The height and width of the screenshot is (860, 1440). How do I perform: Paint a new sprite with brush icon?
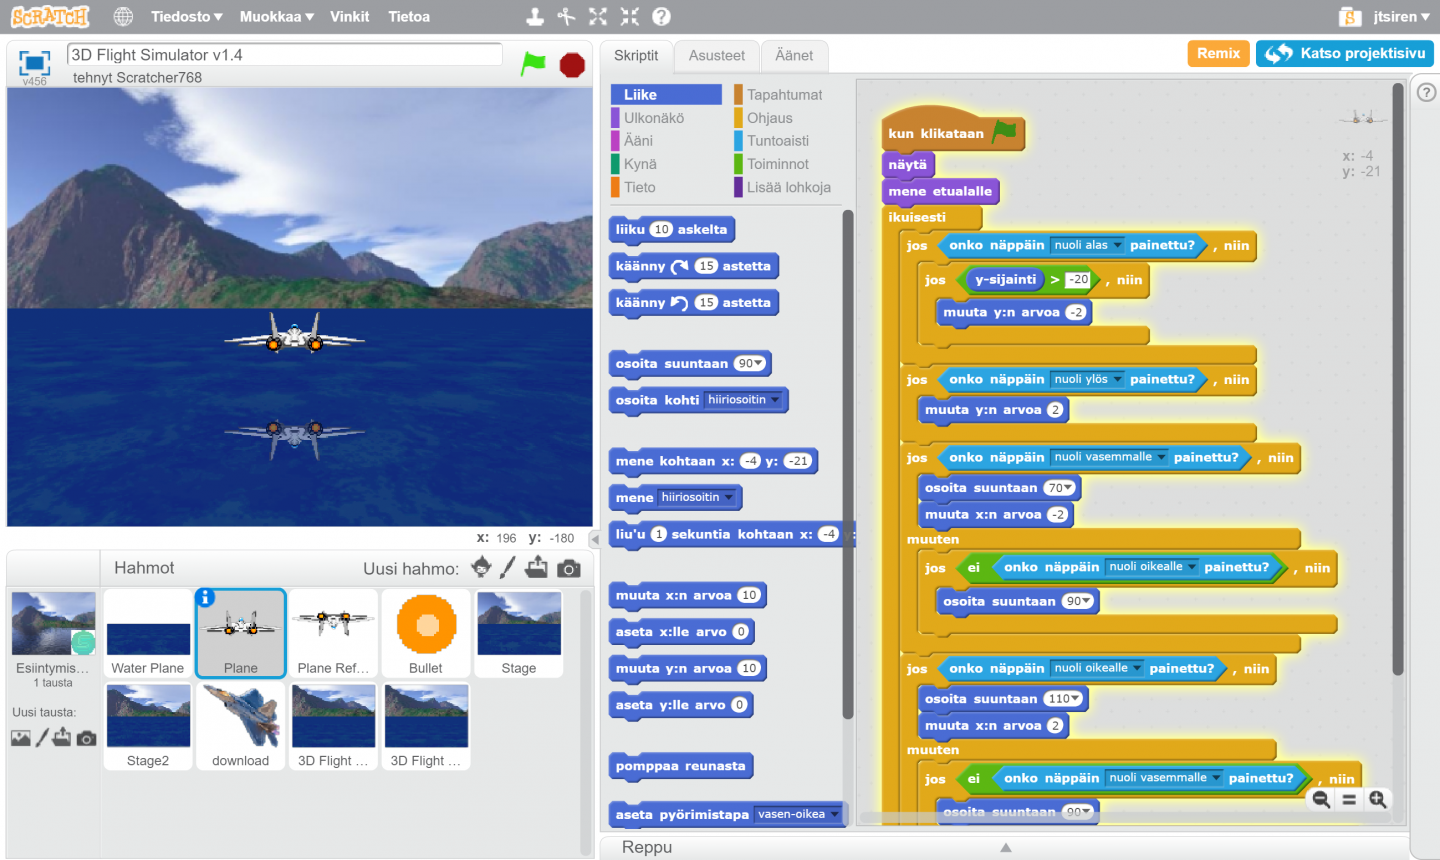coord(508,567)
